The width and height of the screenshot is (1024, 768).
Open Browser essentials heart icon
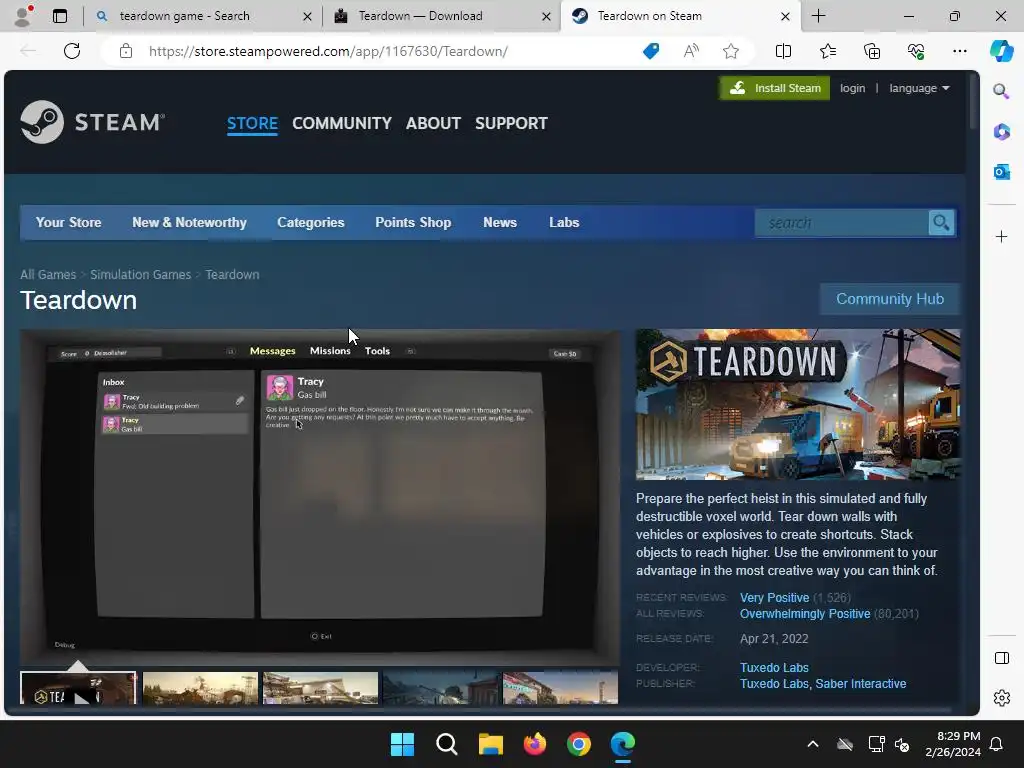(x=916, y=51)
